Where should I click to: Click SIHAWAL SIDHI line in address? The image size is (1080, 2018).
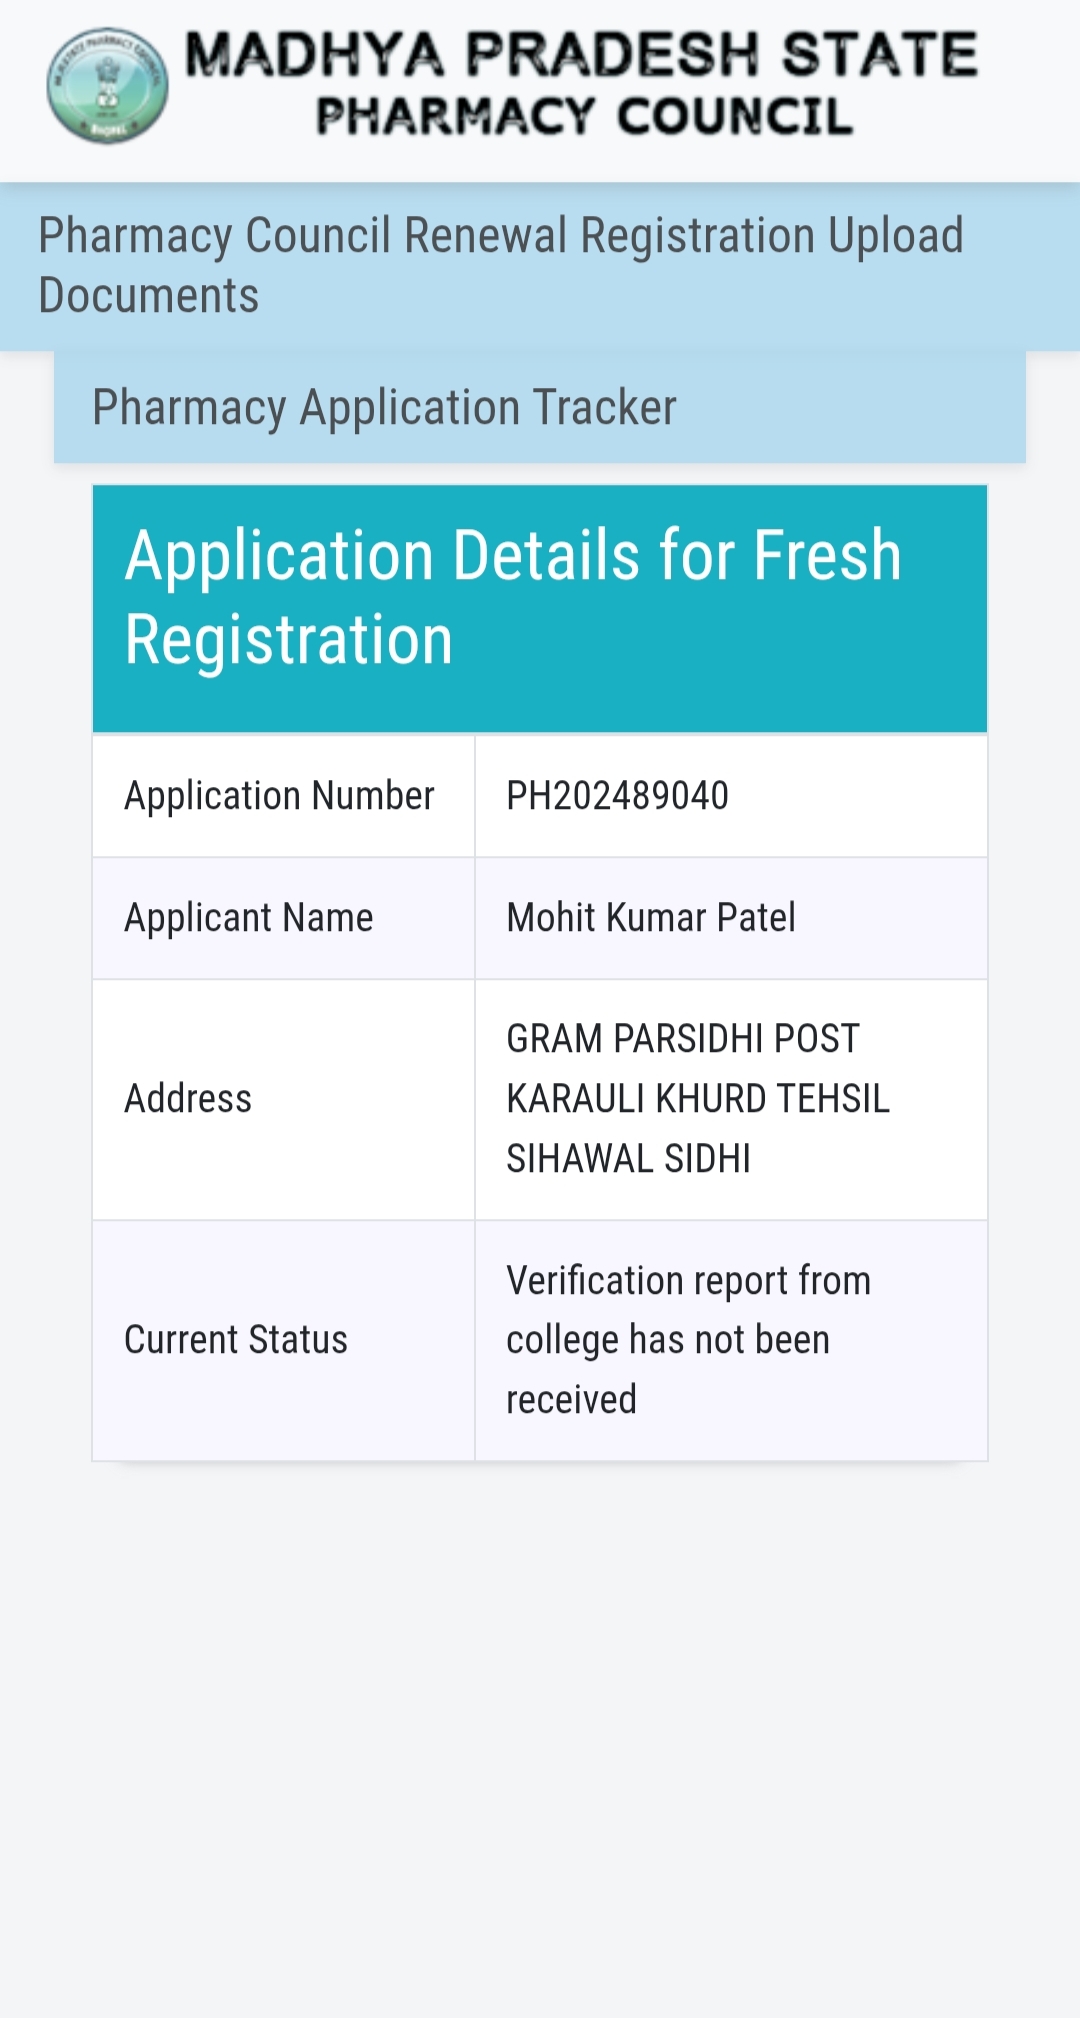[x=628, y=1159]
